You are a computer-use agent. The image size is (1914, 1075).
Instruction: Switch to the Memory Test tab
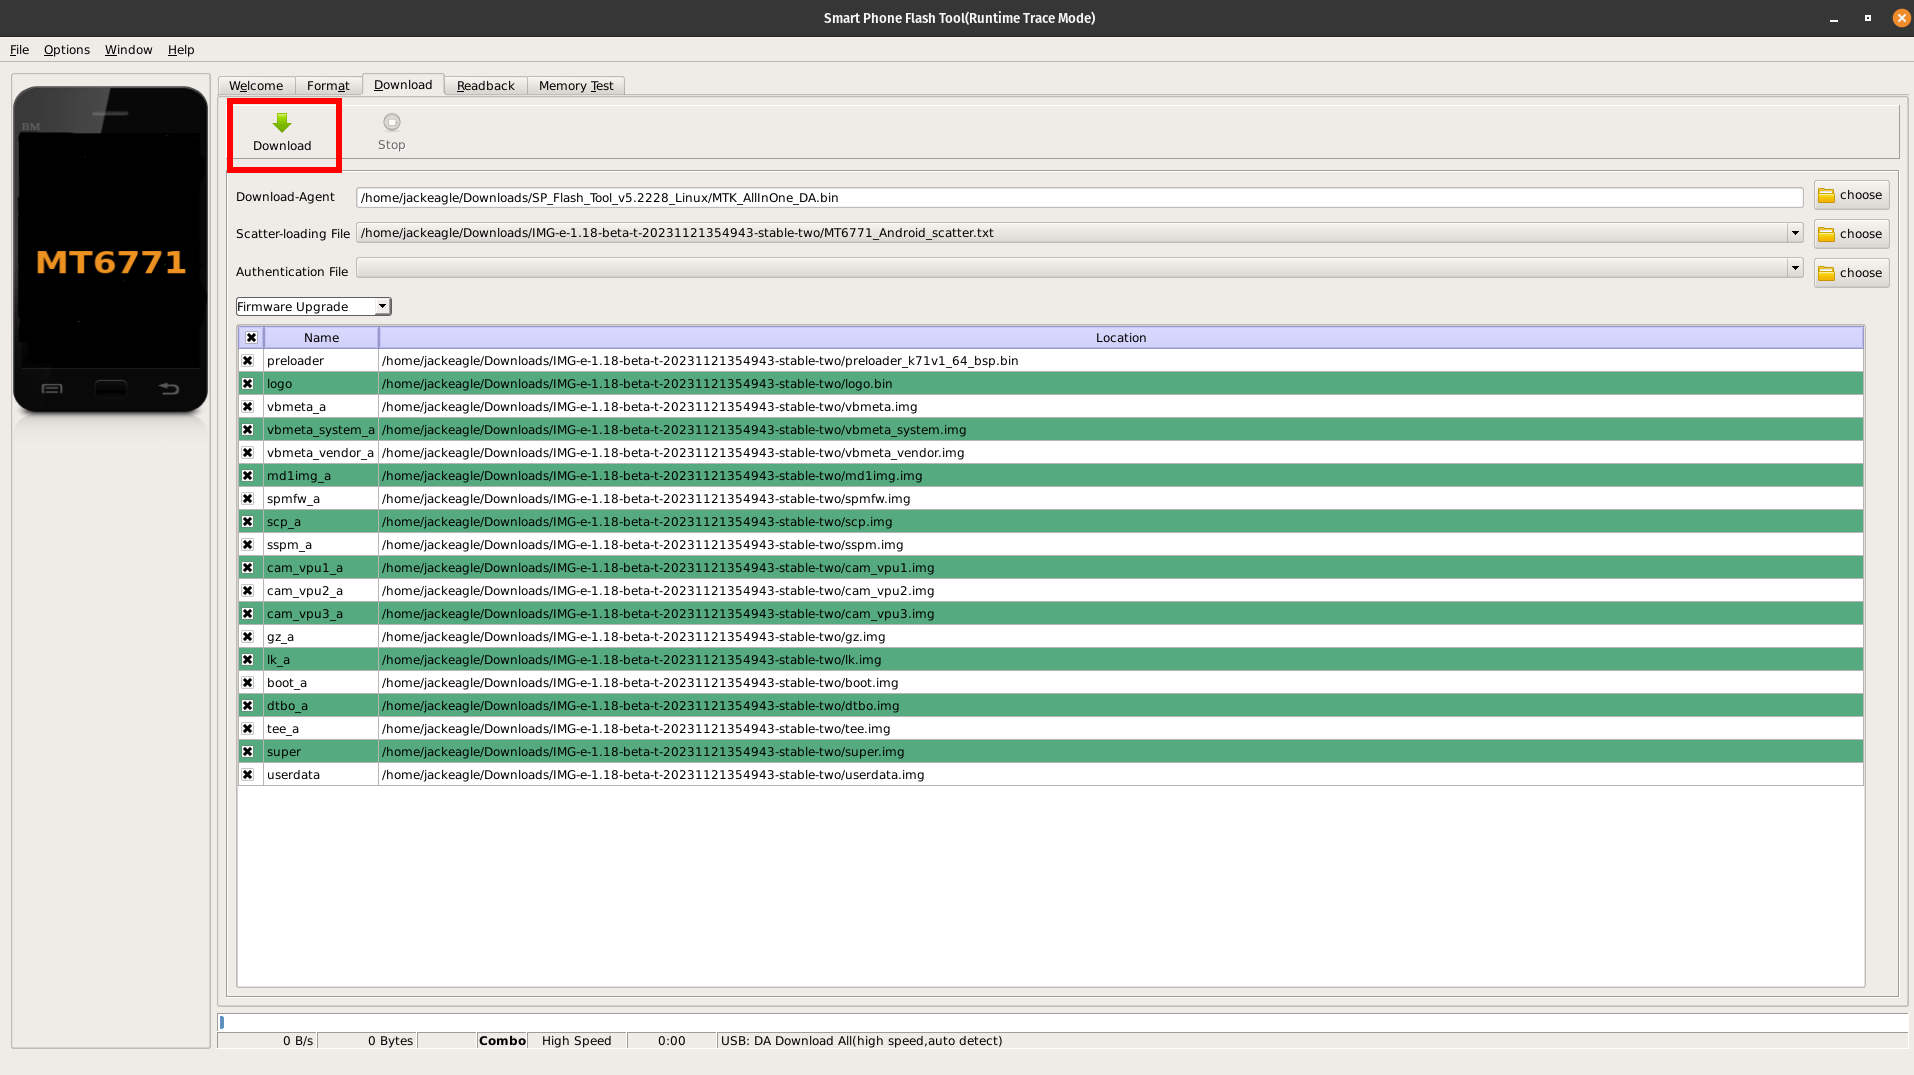coord(576,86)
